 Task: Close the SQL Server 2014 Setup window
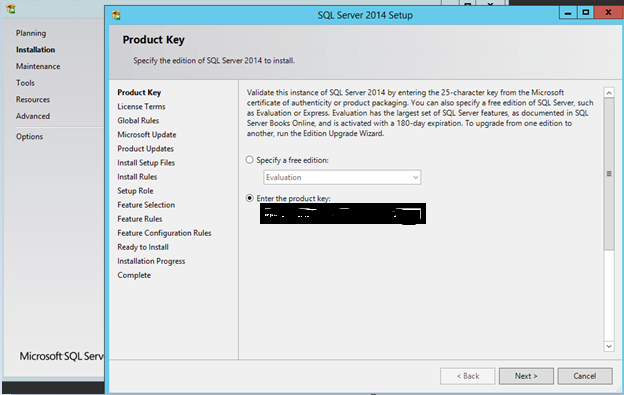(608, 13)
